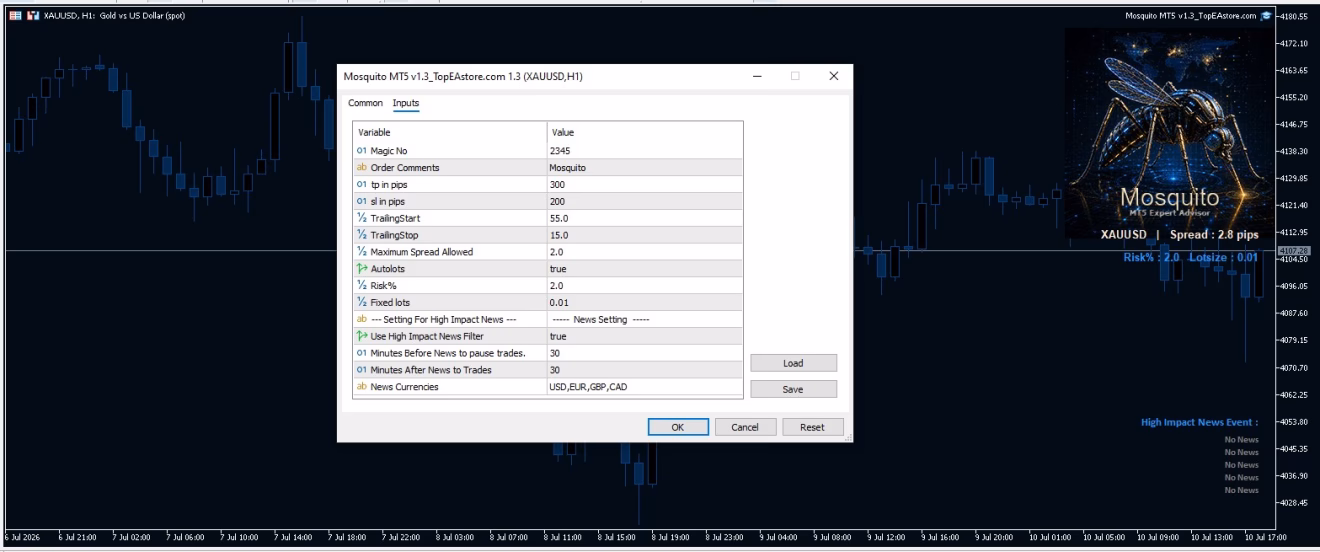Click the string icon beside News Currencies

tap(361, 387)
